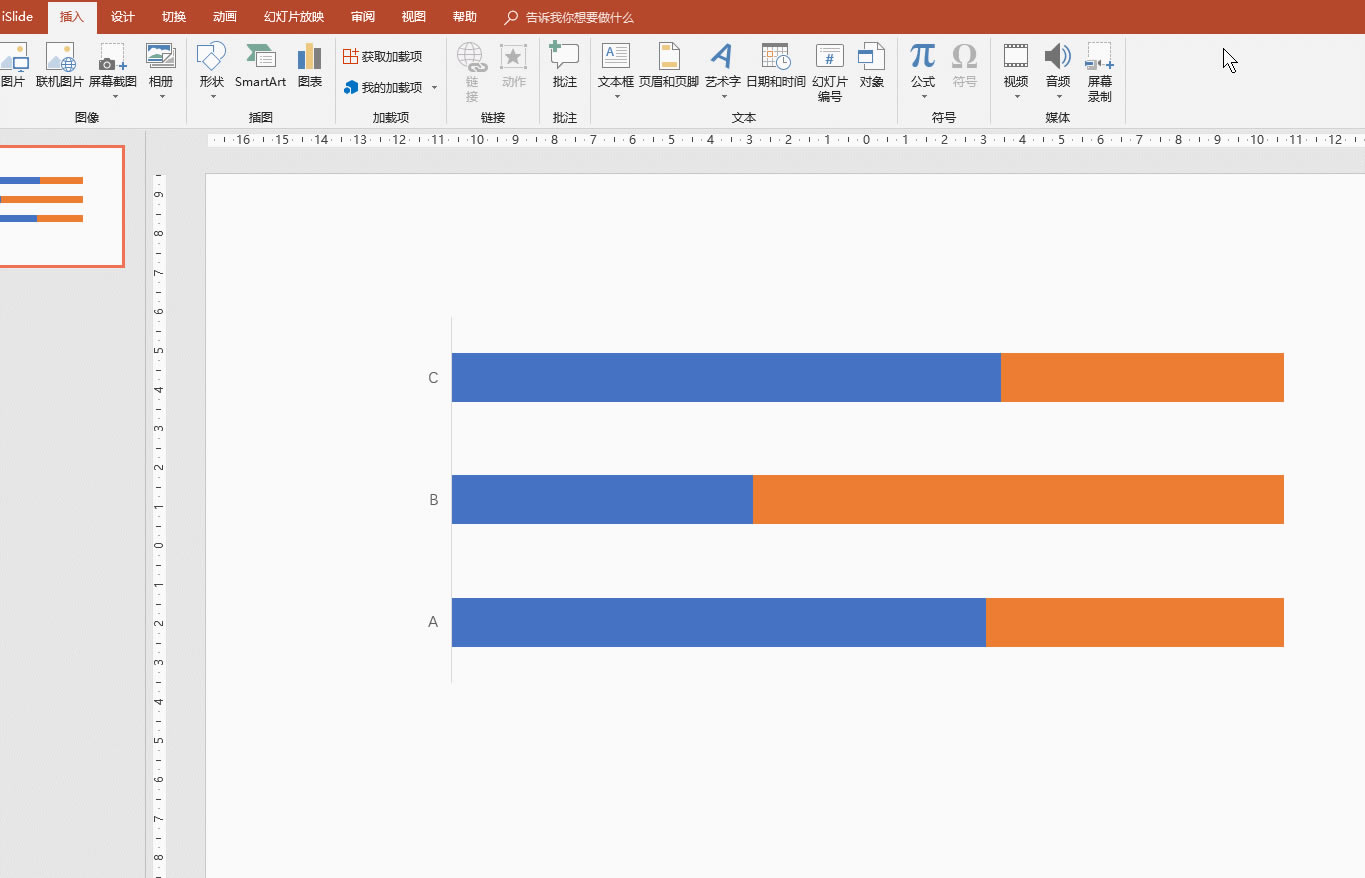Click the chart axis label C
Screen dimensions: 1365x878
(x=433, y=378)
